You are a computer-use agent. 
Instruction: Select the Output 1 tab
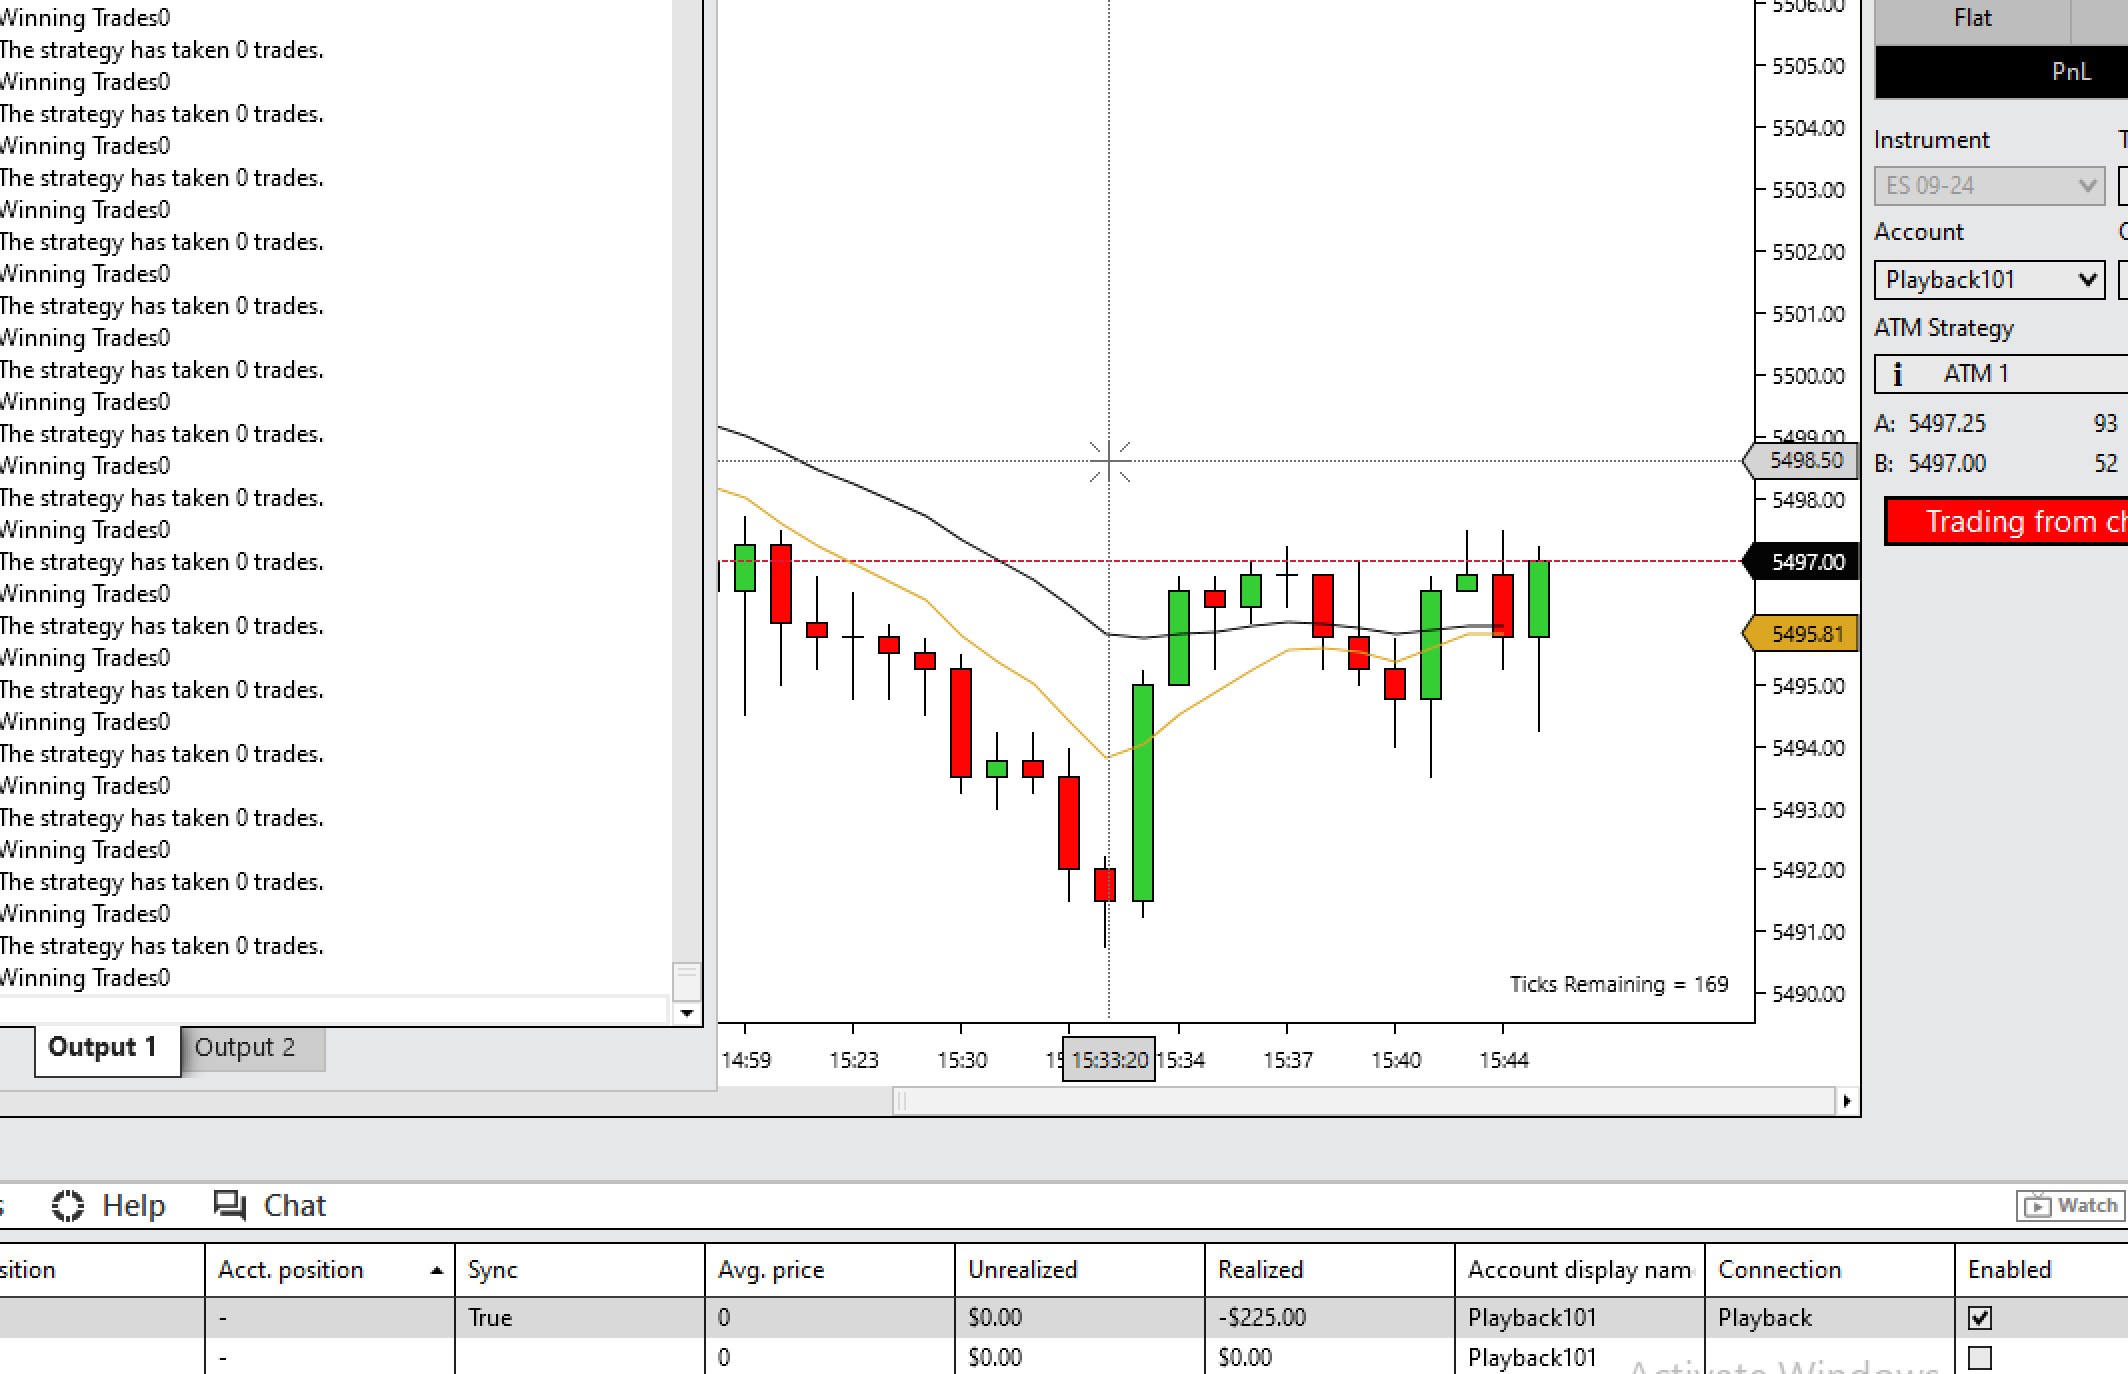pyautogui.click(x=103, y=1048)
